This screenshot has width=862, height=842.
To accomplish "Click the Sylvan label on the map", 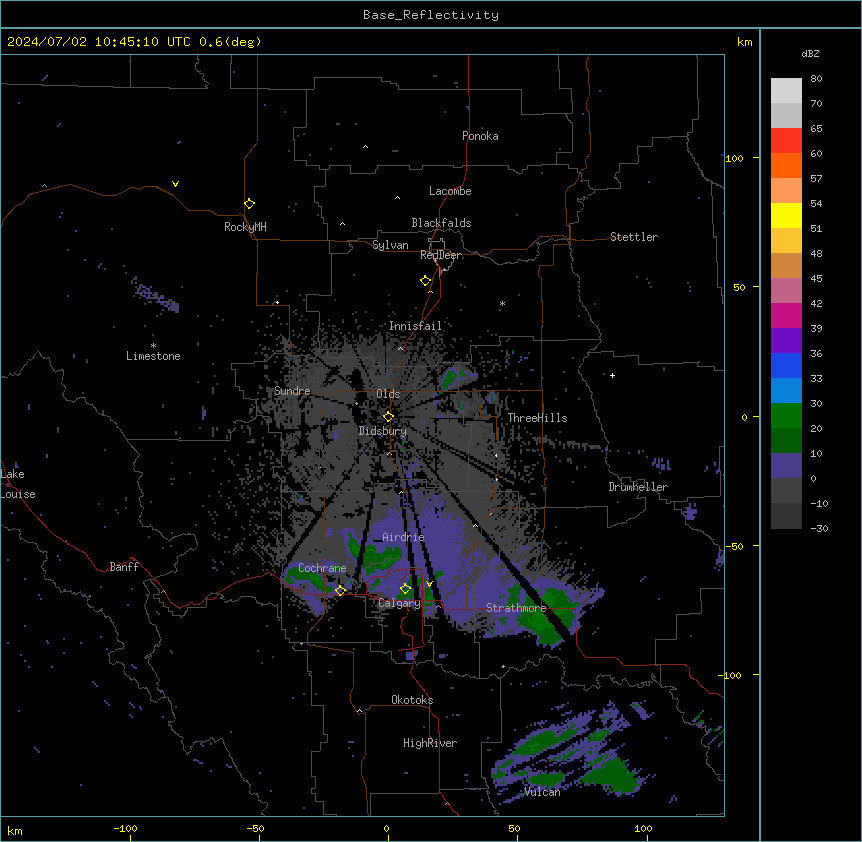I will [x=390, y=245].
